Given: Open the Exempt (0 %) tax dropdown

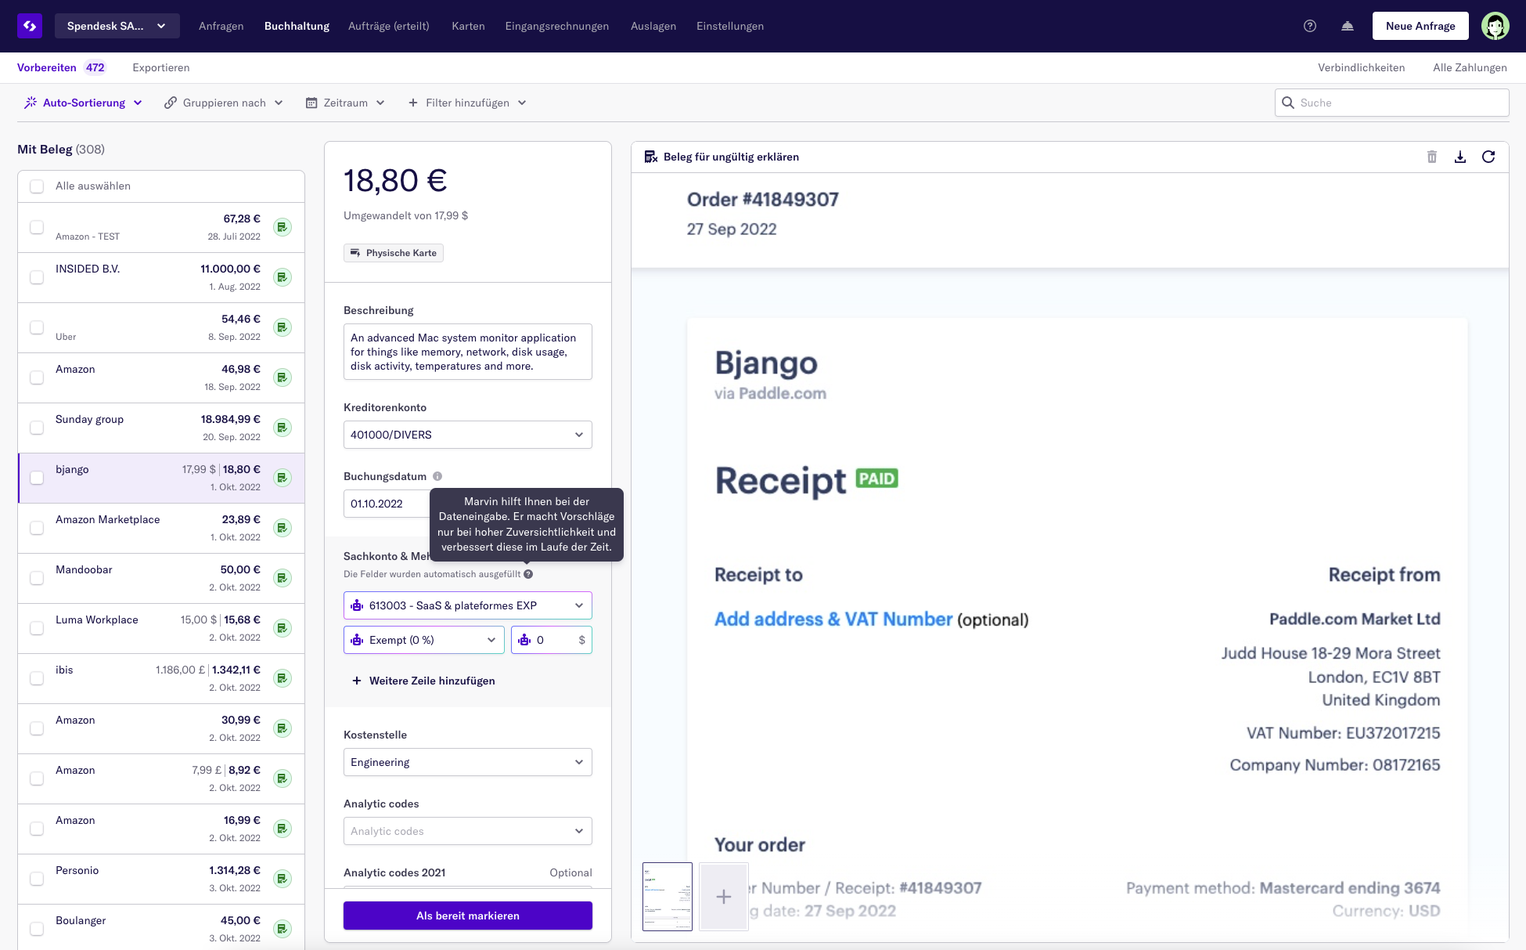Looking at the screenshot, I should click(x=424, y=640).
